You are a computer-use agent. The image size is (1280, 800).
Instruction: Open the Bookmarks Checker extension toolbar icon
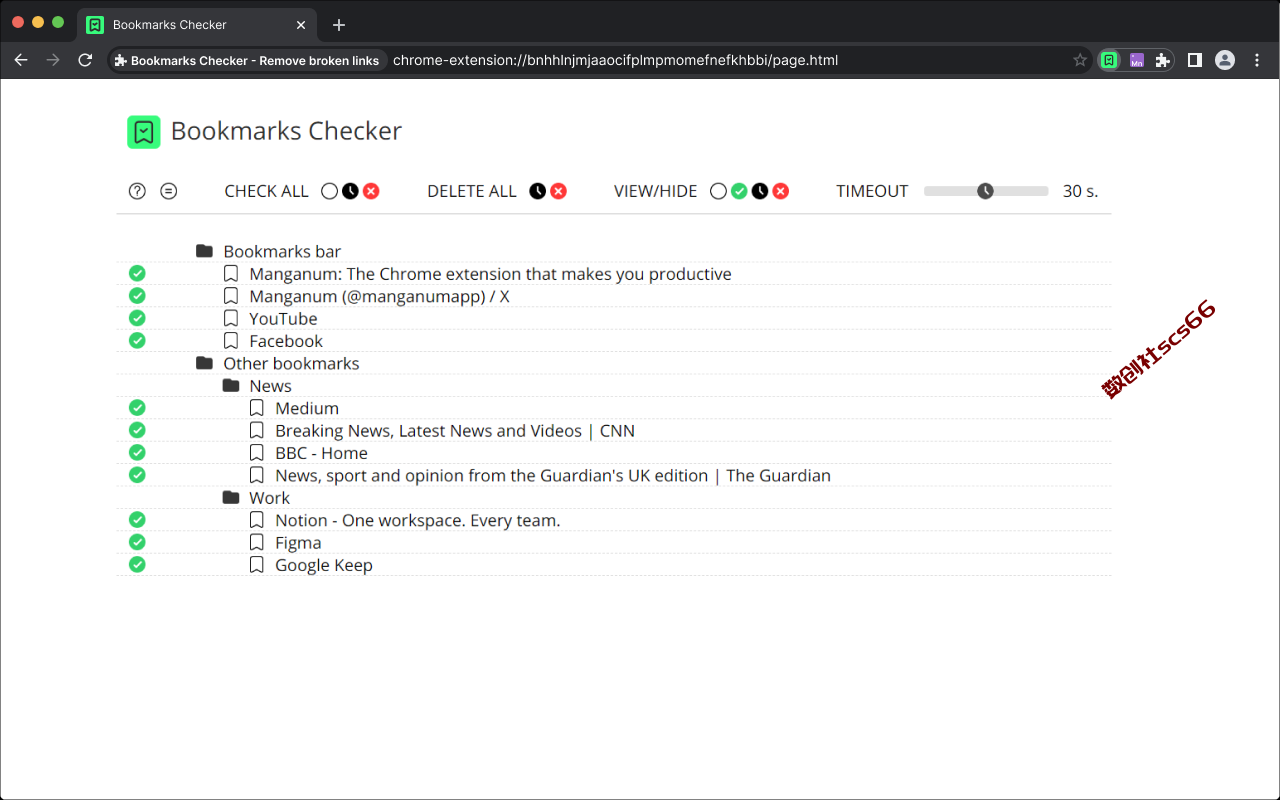(1109, 60)
